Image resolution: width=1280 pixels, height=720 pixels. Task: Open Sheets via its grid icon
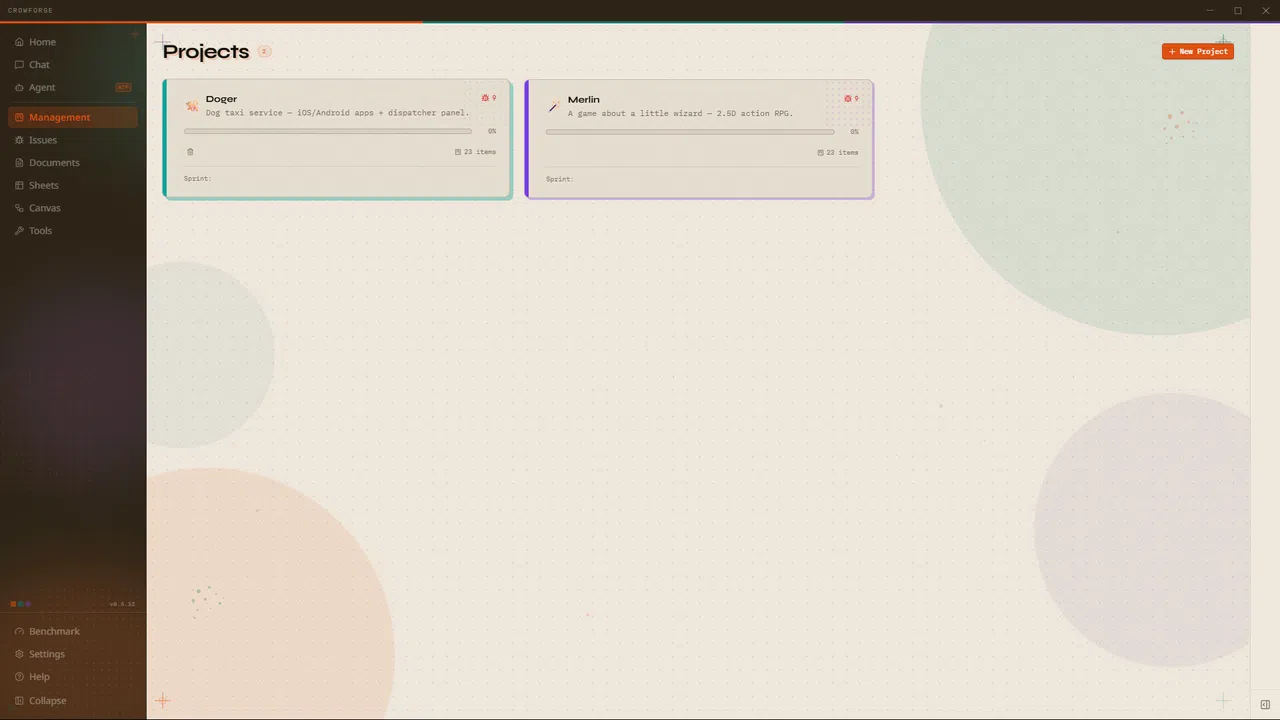tap(19, 185)
